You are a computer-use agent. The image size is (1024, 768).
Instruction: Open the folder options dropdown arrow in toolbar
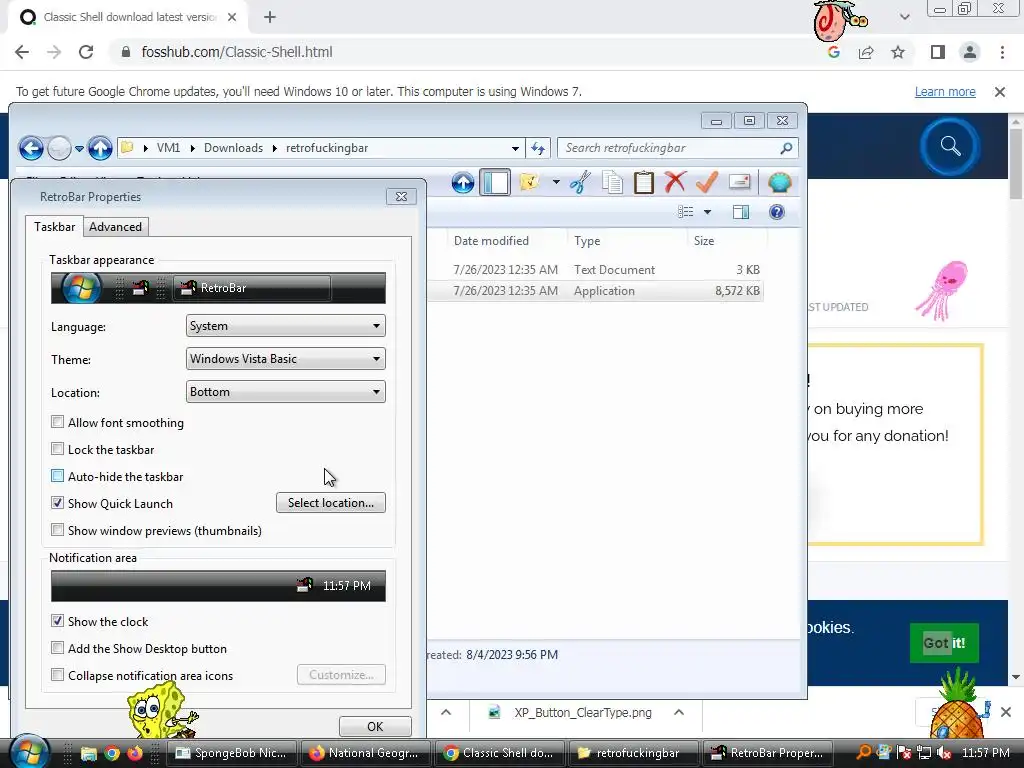pyautogui.click(x=556, y=182)
